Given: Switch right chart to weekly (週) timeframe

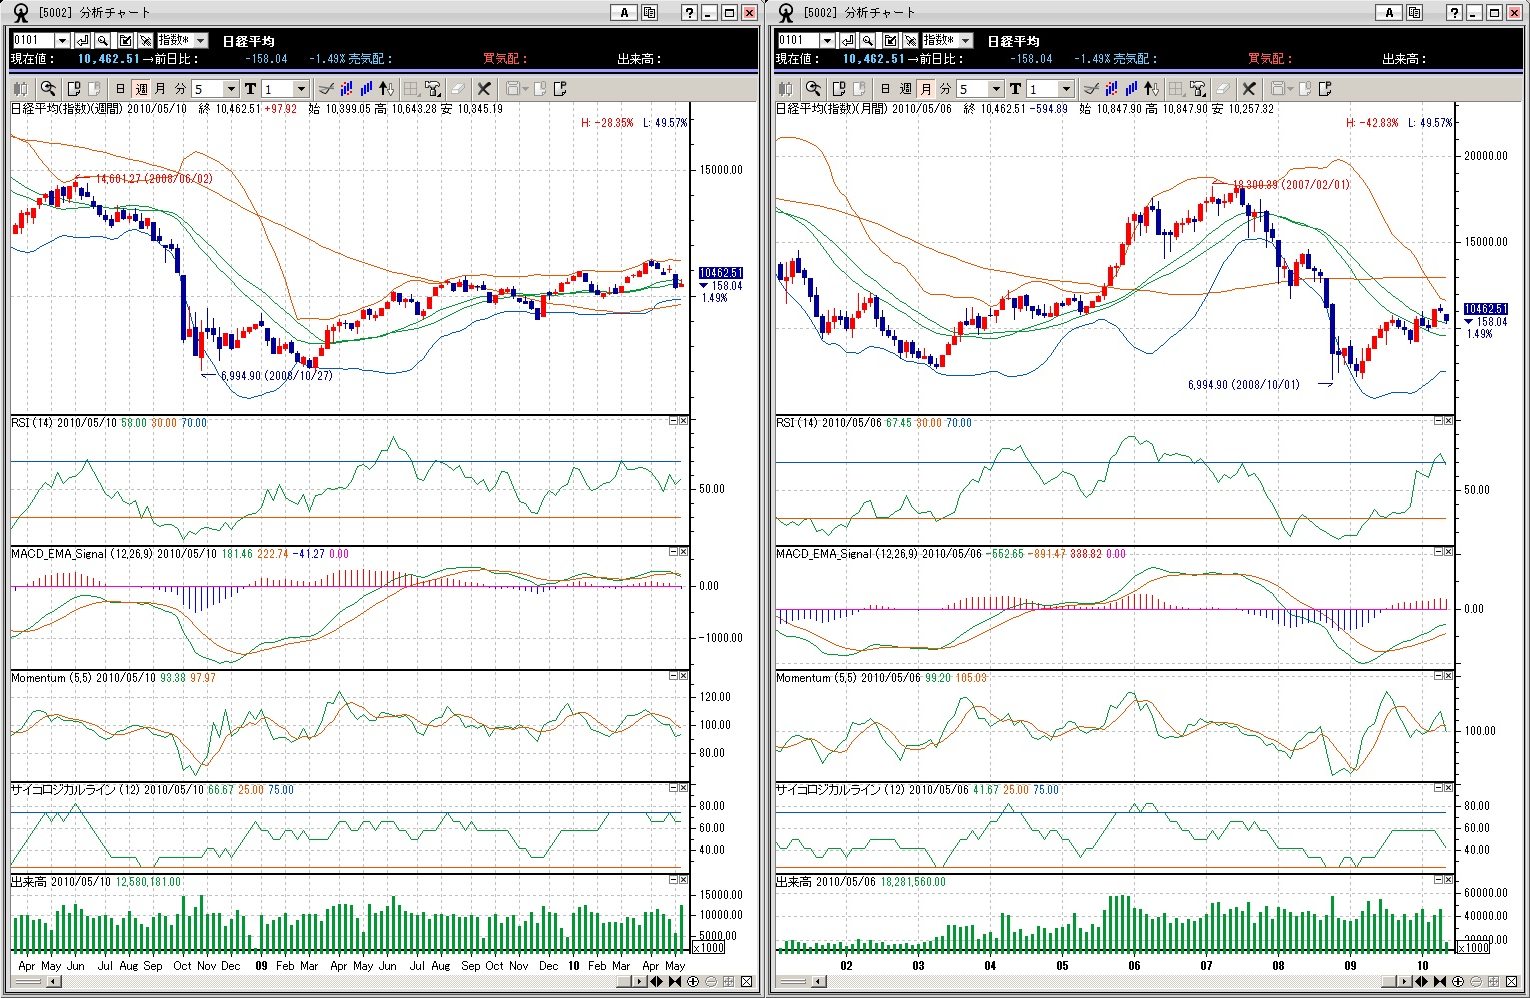Looking at the screenshot, I should pyautogui.click(x=905, y=89).
